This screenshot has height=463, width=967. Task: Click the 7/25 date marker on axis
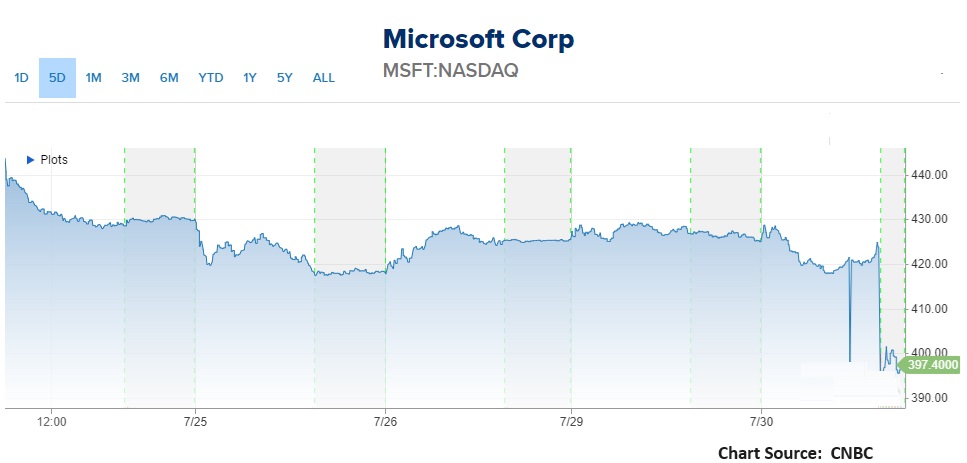tap(195, 422)
